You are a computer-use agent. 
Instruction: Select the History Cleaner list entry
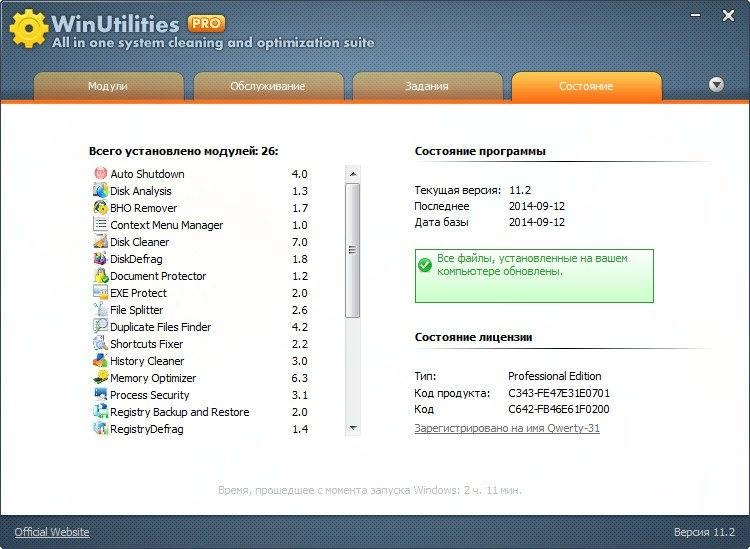201,361
